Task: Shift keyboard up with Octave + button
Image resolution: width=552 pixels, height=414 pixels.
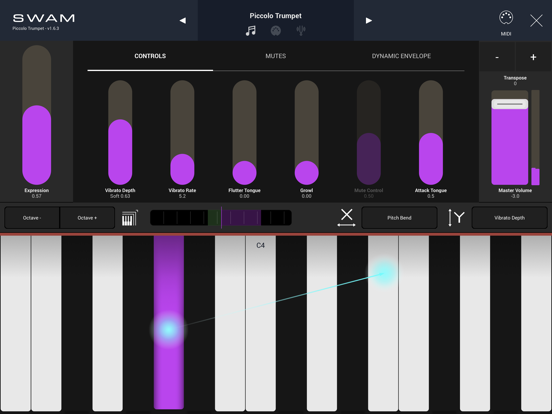Action: coord(87,218)
